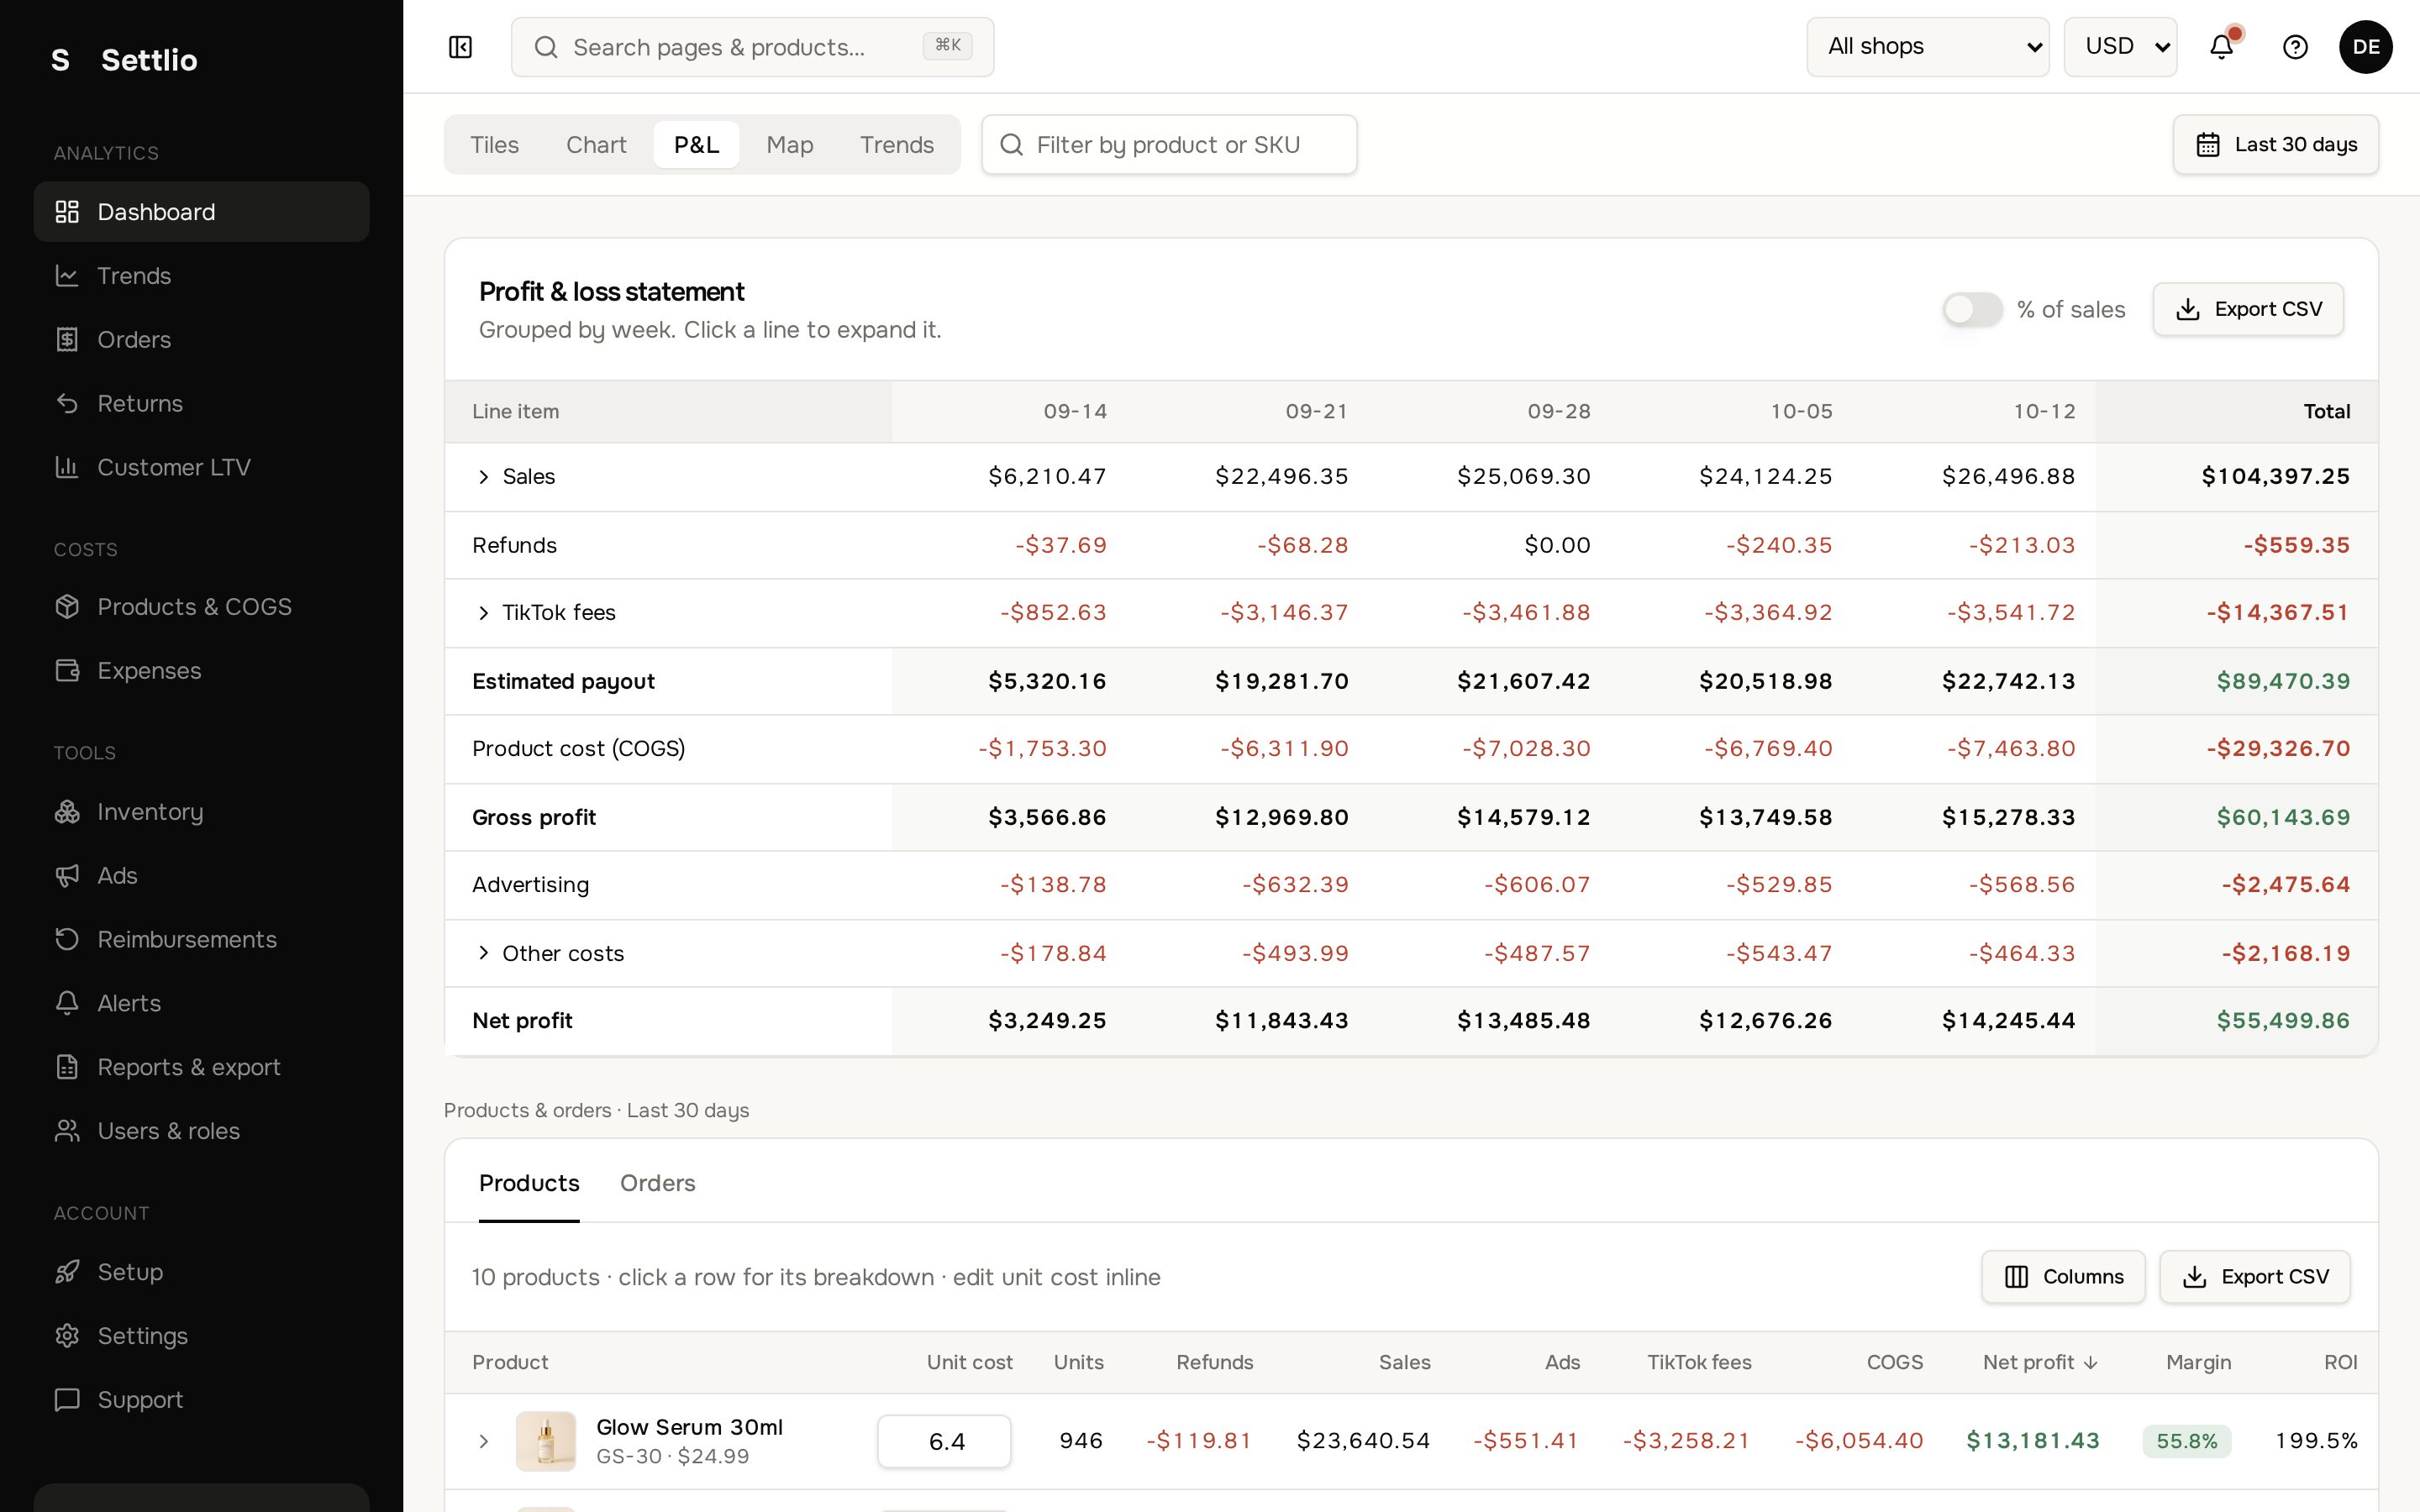Sort by the TikTok fees column header
2420x1512 pixels.
(x=1699, y=1363)
